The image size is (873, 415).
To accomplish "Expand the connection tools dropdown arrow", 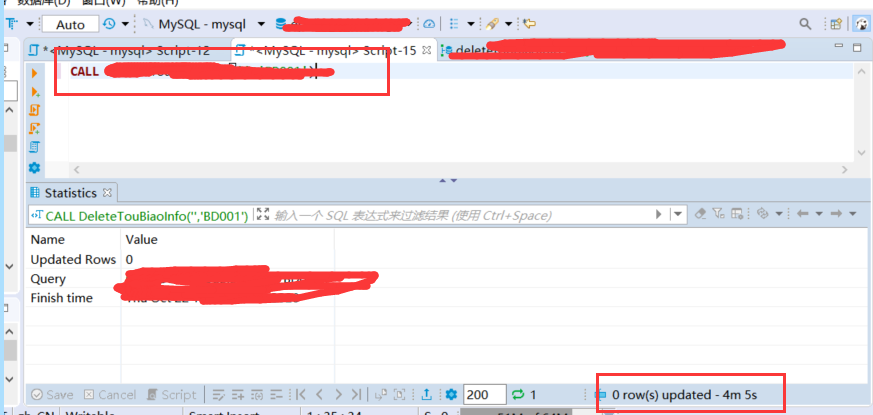I will pos(509,24).
